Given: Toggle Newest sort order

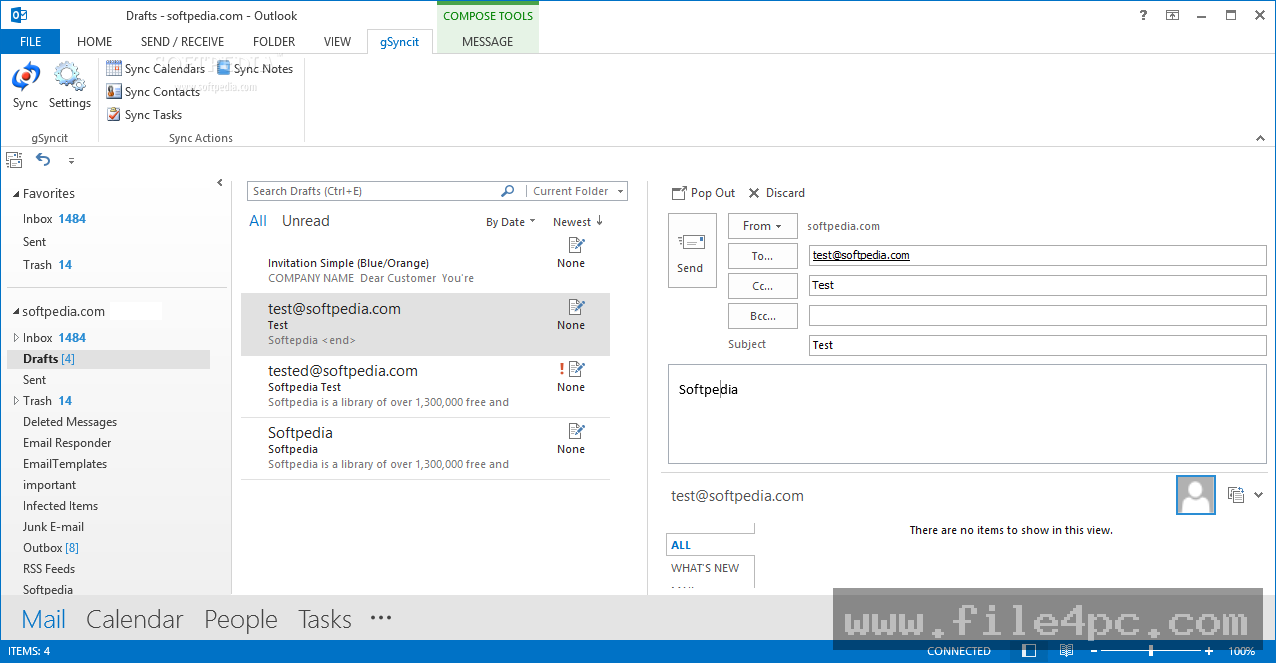Looking at the screenshot, I should pyautogui.click(x=578, y=222).
